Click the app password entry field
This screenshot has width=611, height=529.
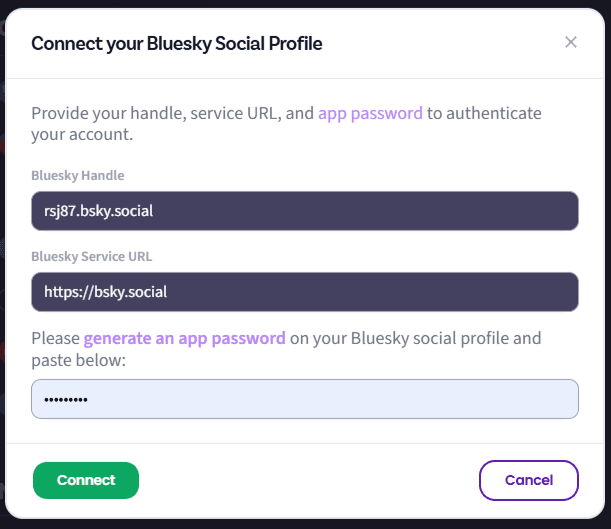coord(305,399)
